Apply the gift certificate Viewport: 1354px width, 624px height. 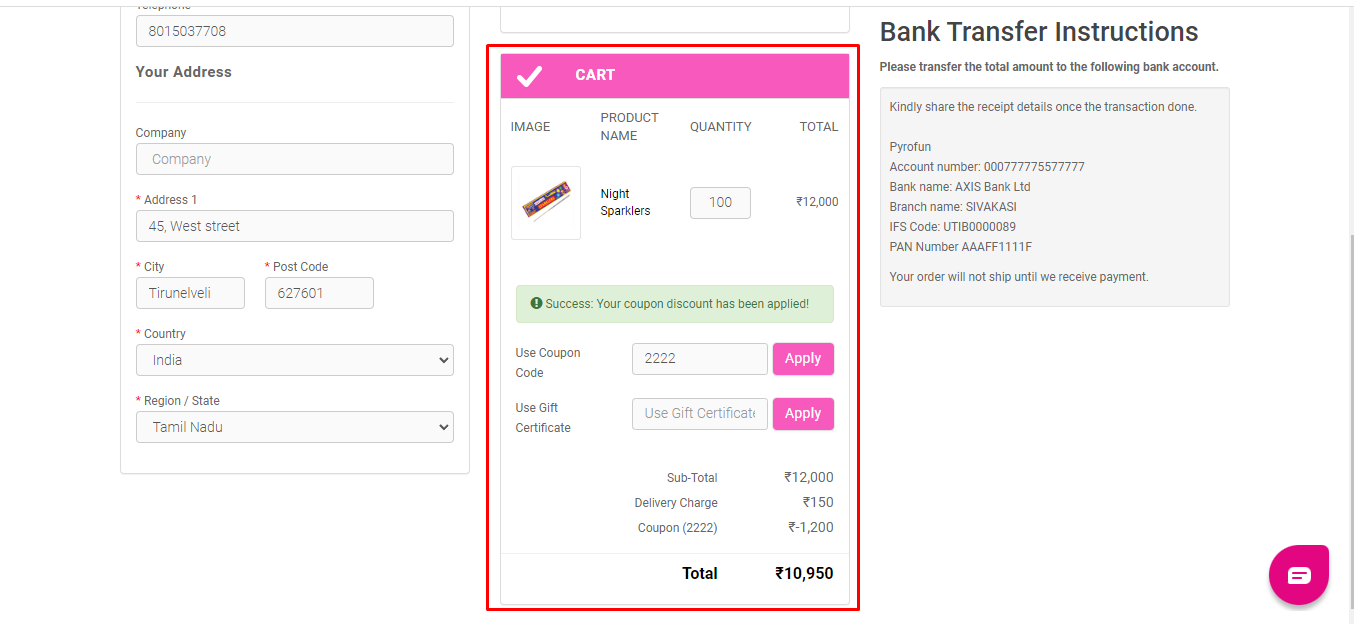[x=803, y=414]
